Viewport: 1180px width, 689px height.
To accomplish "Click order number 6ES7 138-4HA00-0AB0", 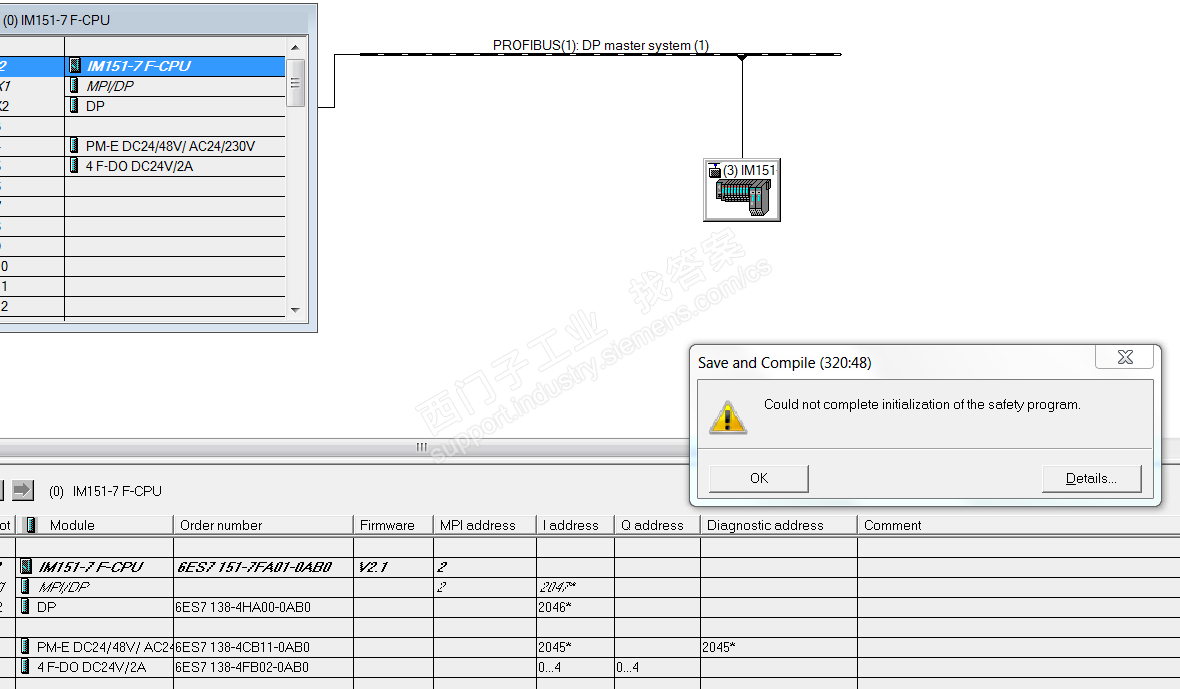I will (x=243, y=607).
